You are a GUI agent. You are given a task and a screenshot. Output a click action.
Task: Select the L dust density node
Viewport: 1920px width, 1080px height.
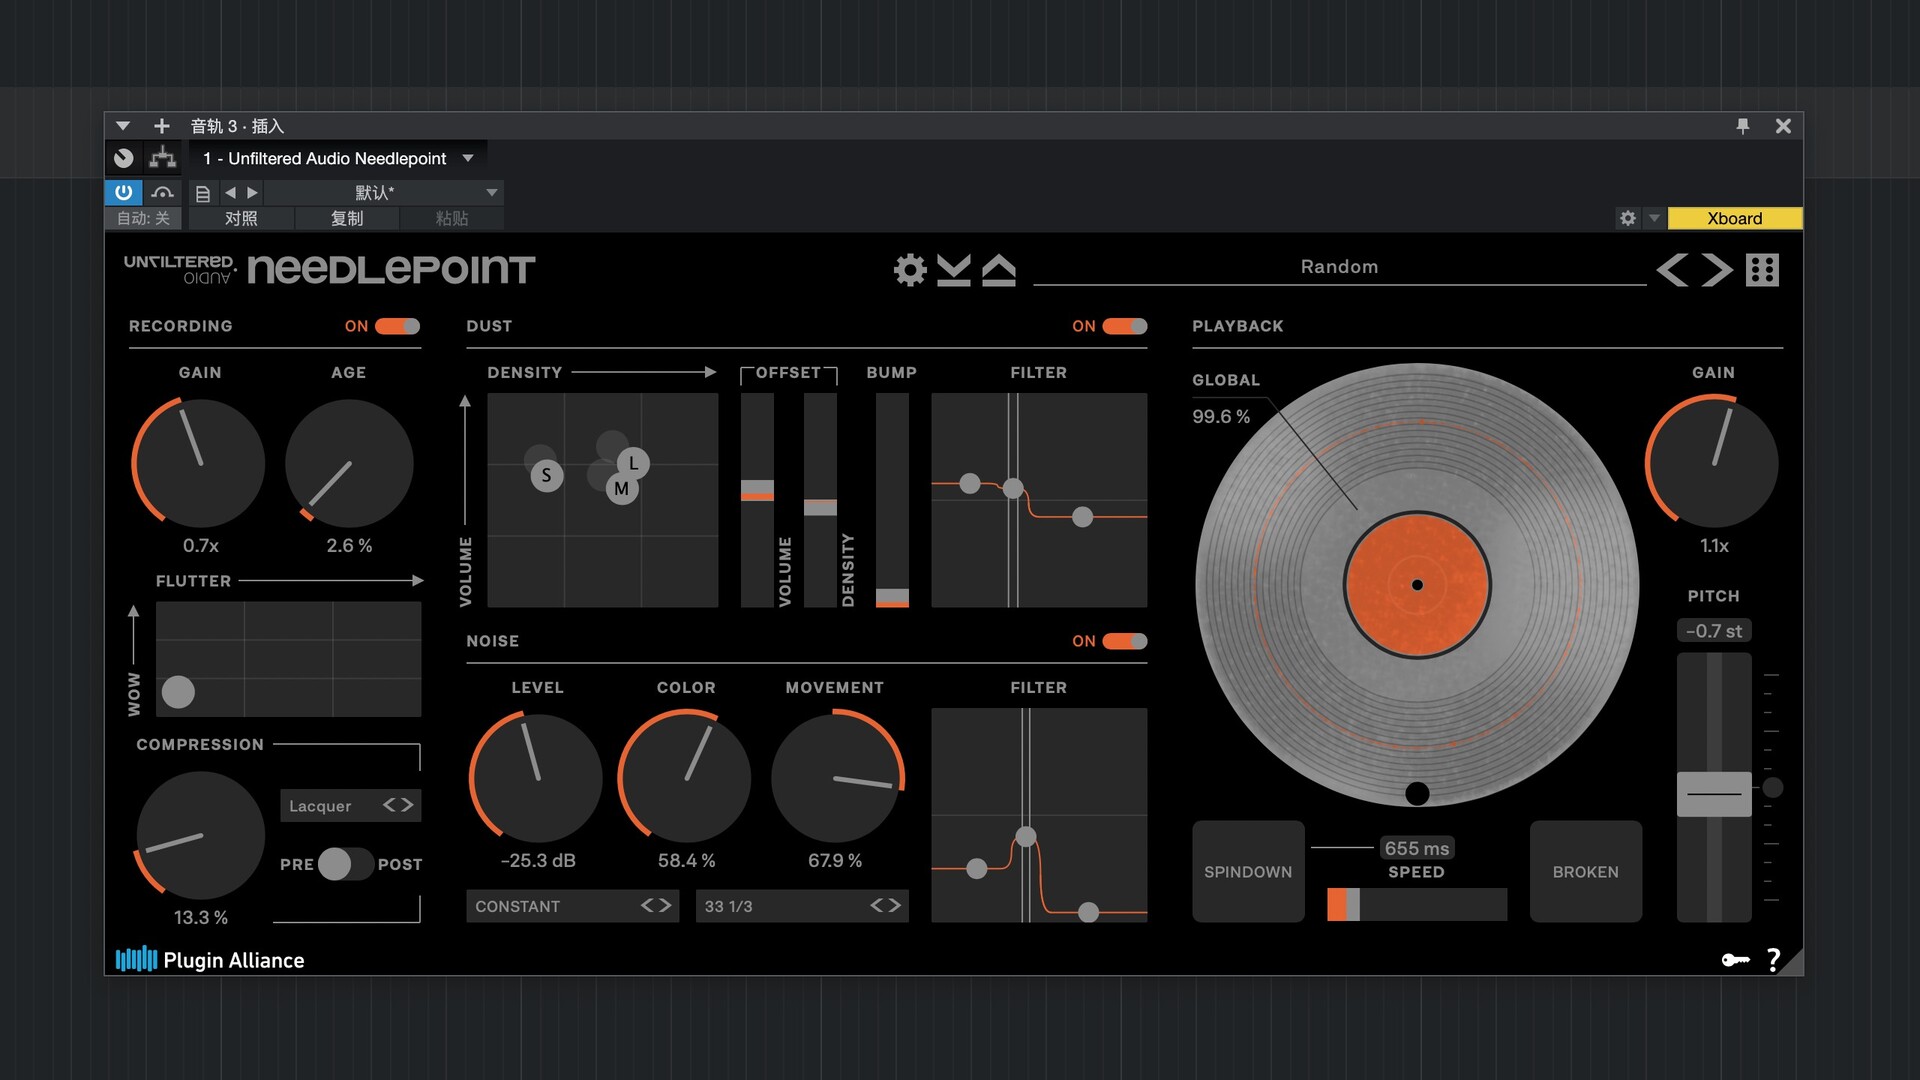[x=633, y=463]
